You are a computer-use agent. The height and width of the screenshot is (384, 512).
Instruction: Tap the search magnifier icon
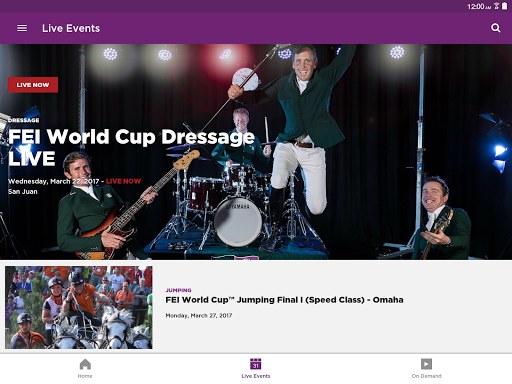[x=496, y=28]
